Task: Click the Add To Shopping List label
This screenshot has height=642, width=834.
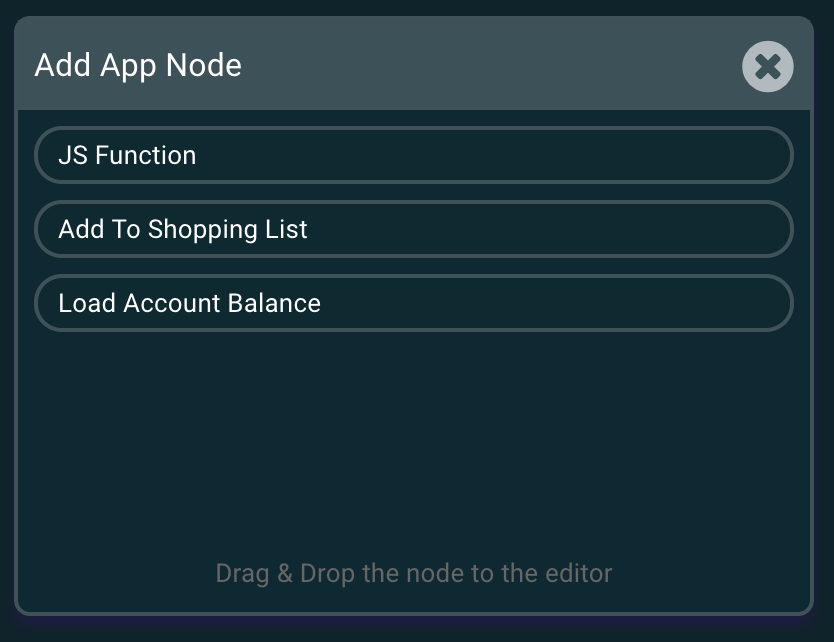Action: 183,229
